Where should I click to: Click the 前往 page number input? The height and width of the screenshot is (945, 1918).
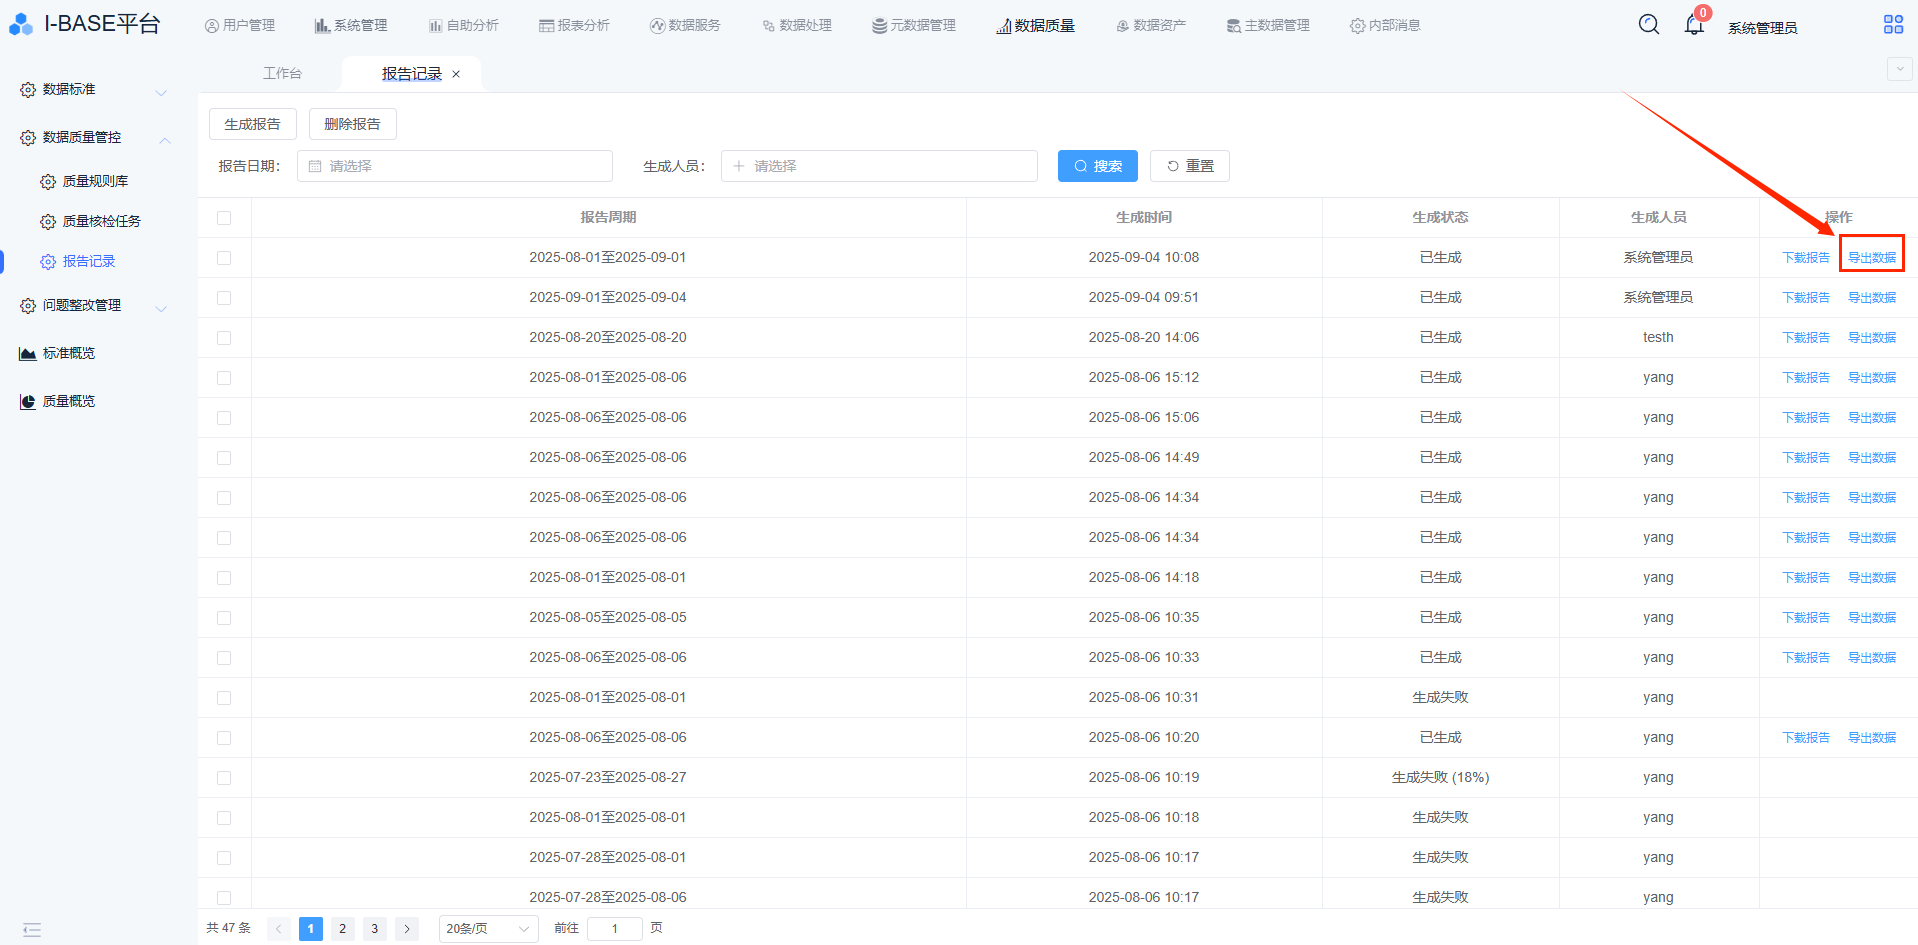coord(615,929)
